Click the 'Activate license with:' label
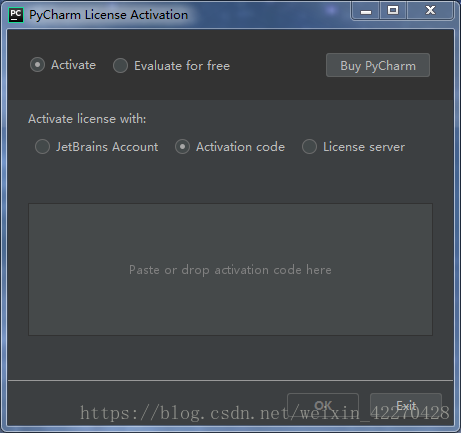Screen dimensions: 461x433 (x=87, y=119)
